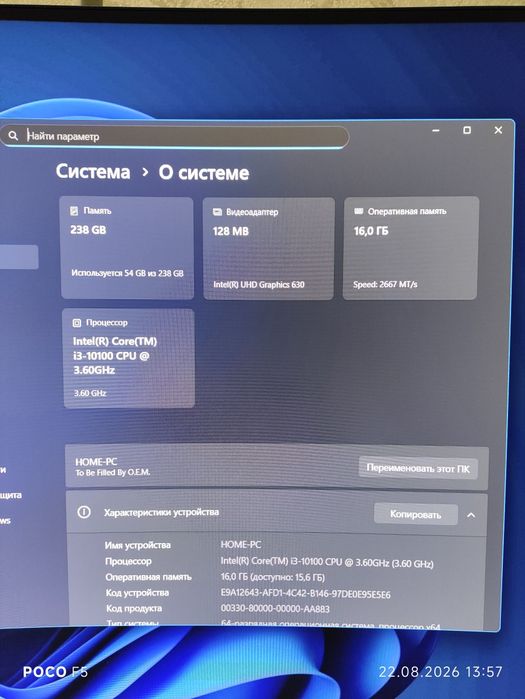
Task: Click 'Intel(R) UHD Graphics 630' text
Action: coord(259,284)
